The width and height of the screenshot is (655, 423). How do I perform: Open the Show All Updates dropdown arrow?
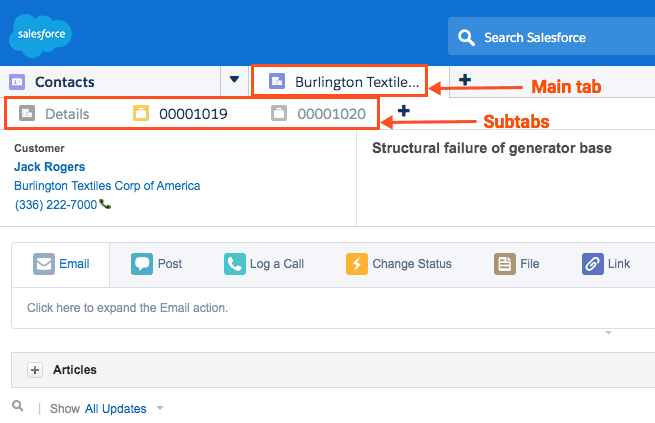coord(160,408)
